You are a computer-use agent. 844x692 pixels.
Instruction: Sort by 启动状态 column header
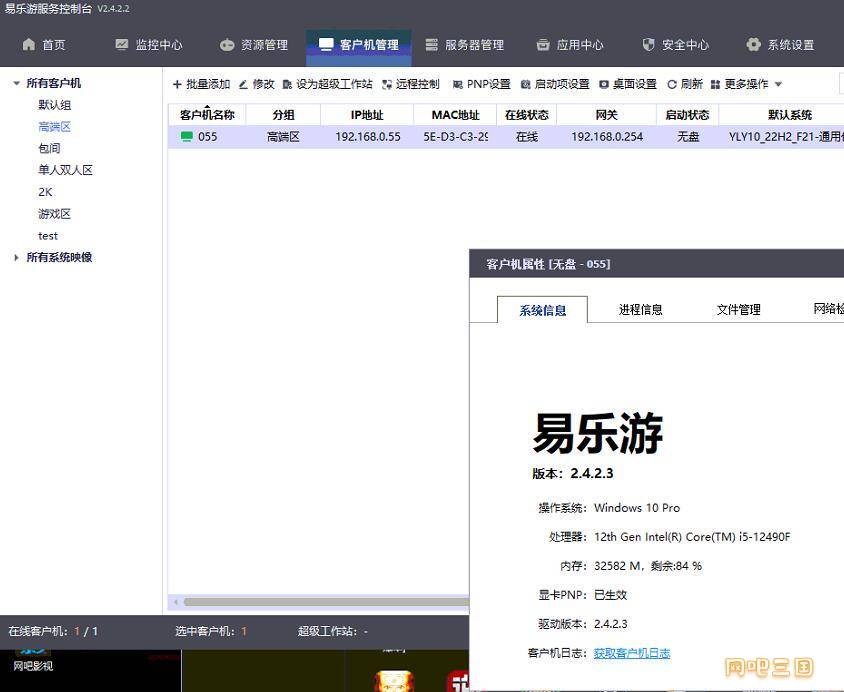[687, 115]
